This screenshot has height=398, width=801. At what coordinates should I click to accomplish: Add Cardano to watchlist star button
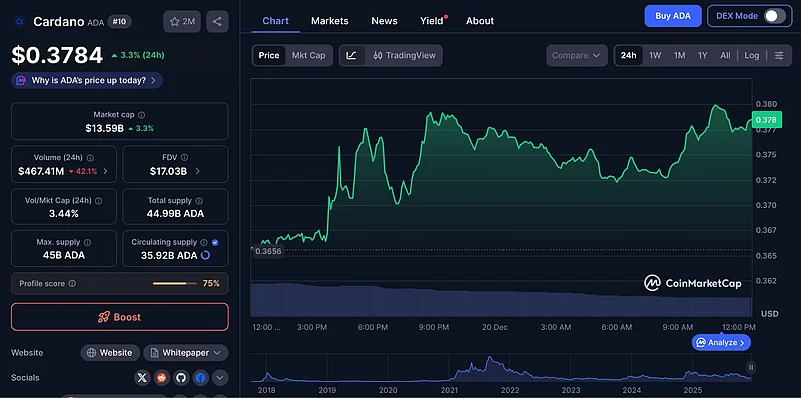(x=182, y=21)
